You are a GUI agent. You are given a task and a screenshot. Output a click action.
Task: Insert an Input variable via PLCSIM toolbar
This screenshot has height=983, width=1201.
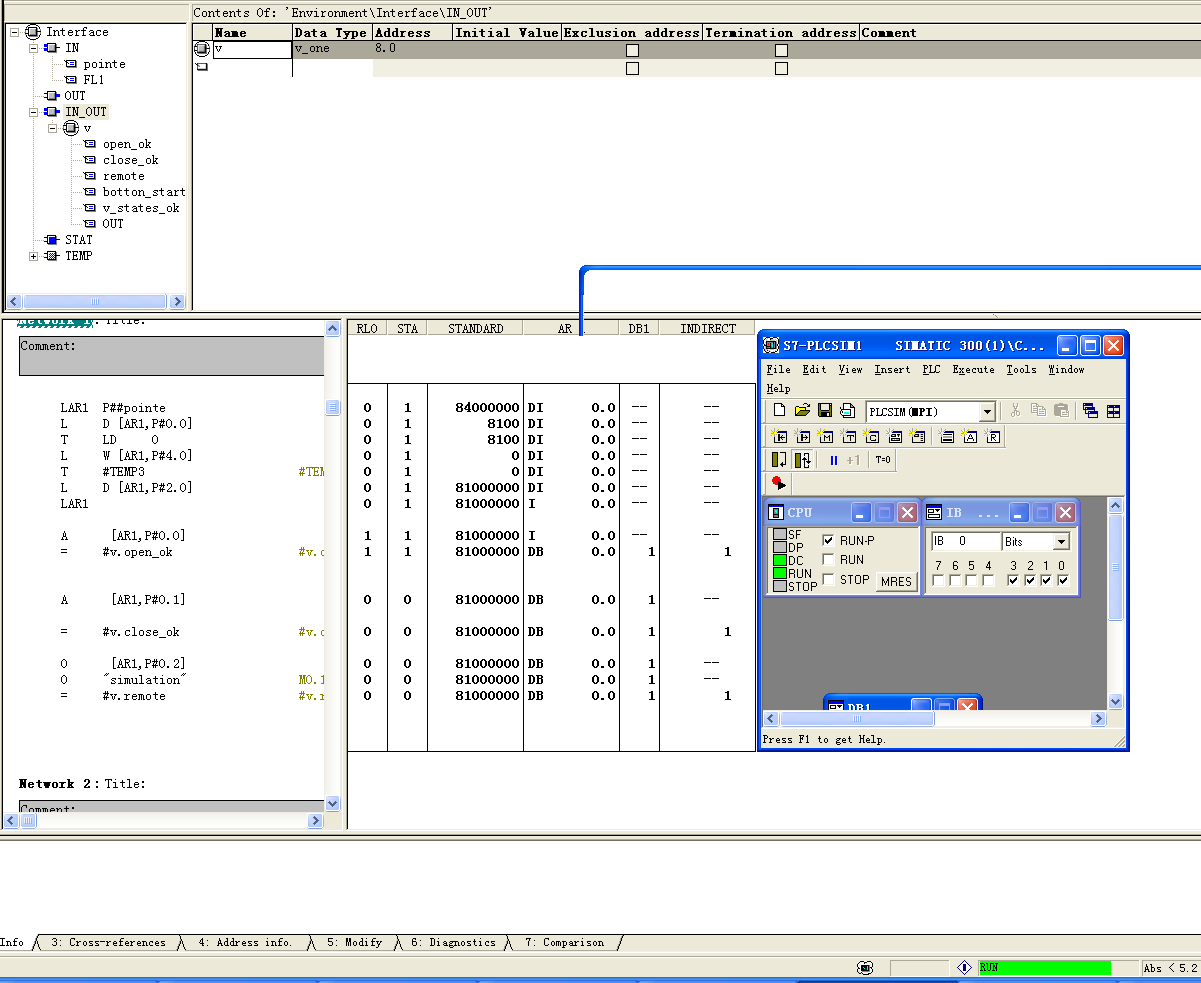(x=780, y=436)
